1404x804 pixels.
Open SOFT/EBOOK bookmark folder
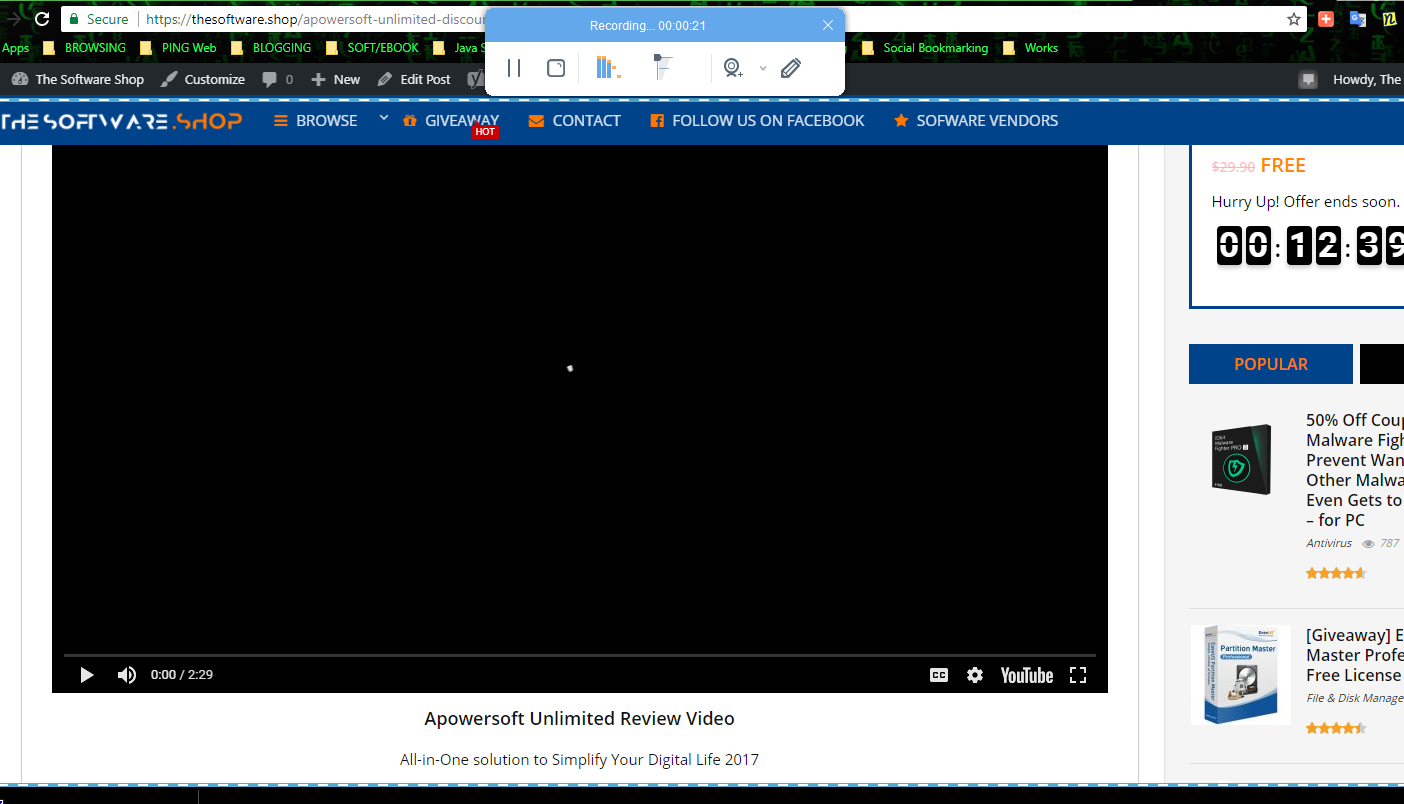click(x=373, y=48)
